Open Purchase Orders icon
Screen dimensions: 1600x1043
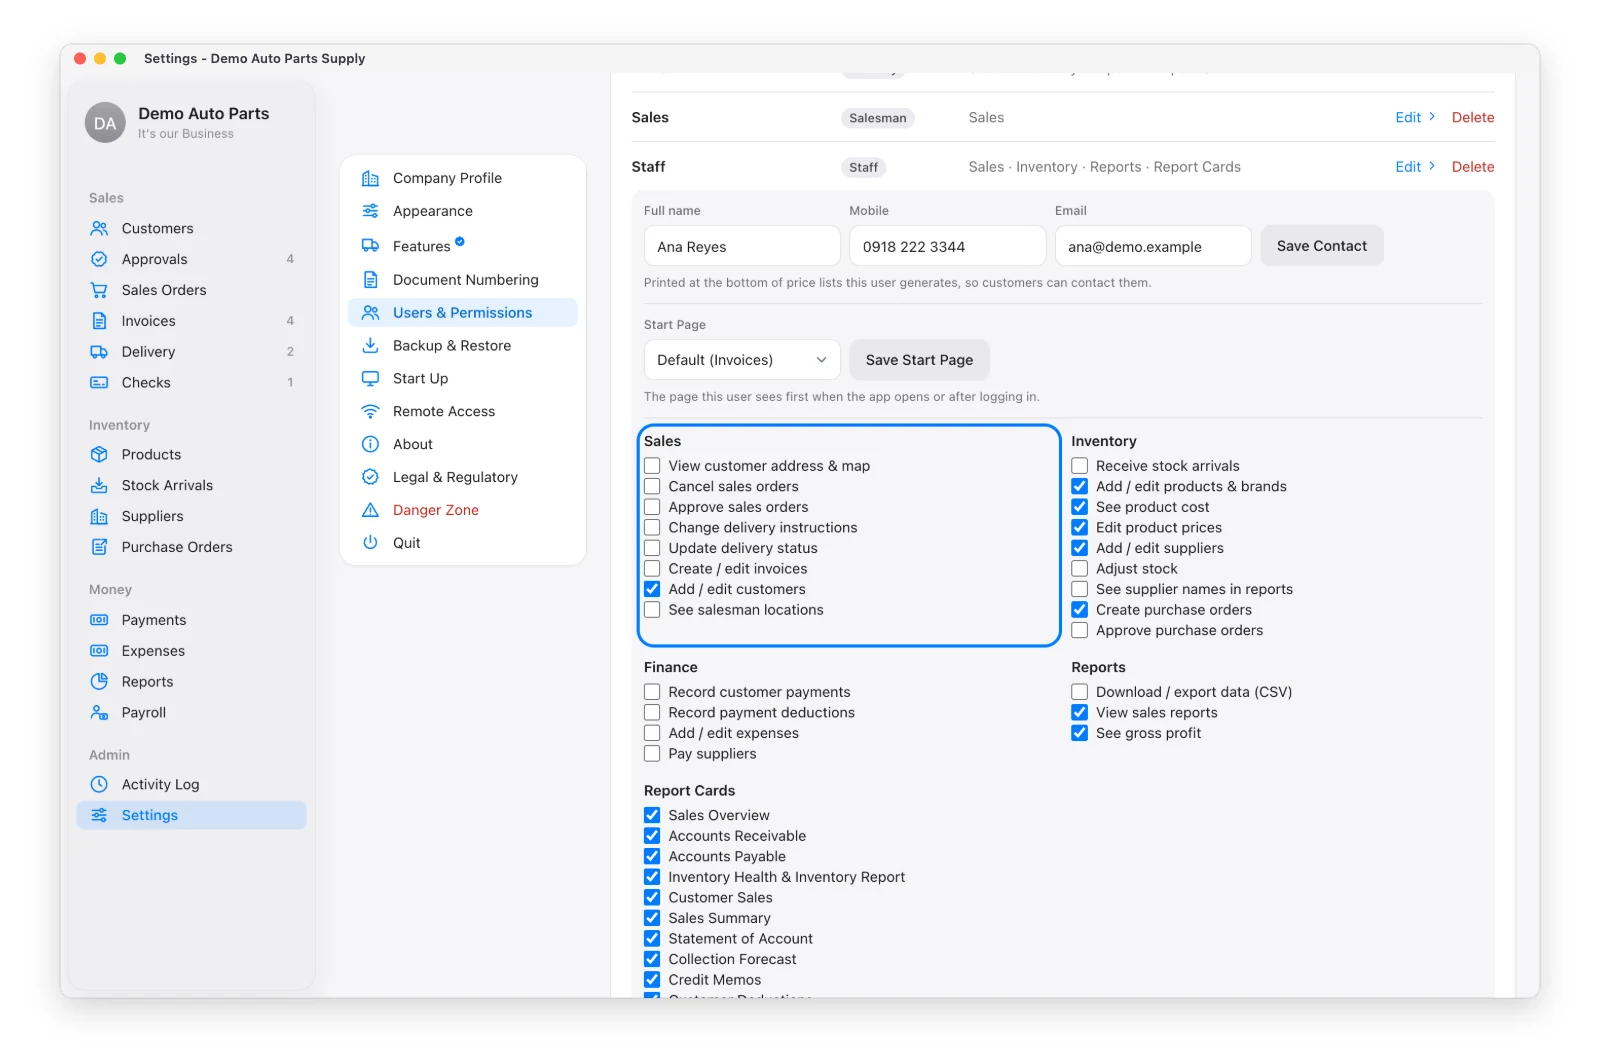99,547
